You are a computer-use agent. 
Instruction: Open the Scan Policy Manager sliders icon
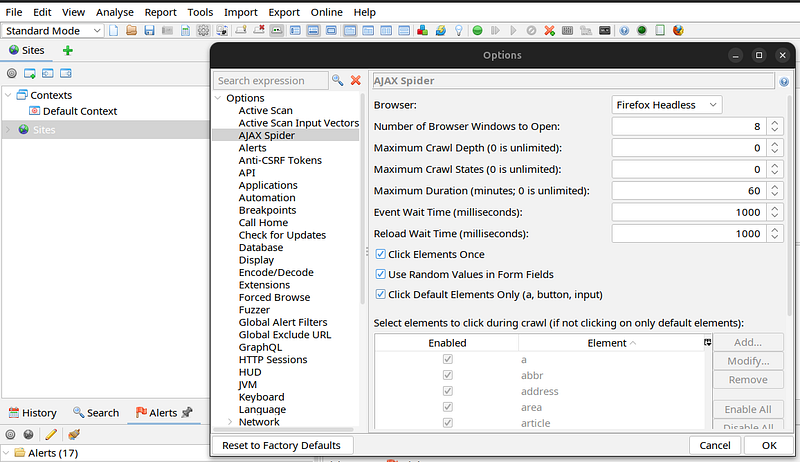(567, 31)
